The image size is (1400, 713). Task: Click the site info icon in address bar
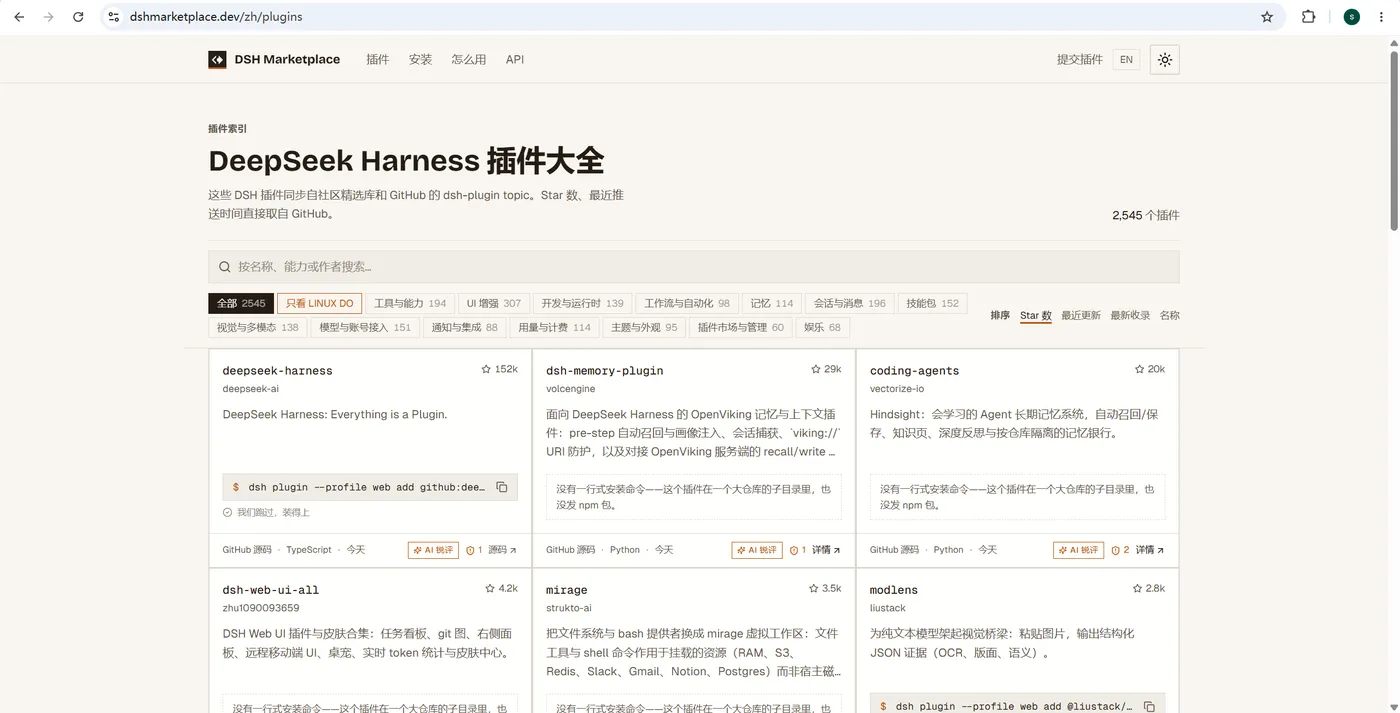point(114,17)
